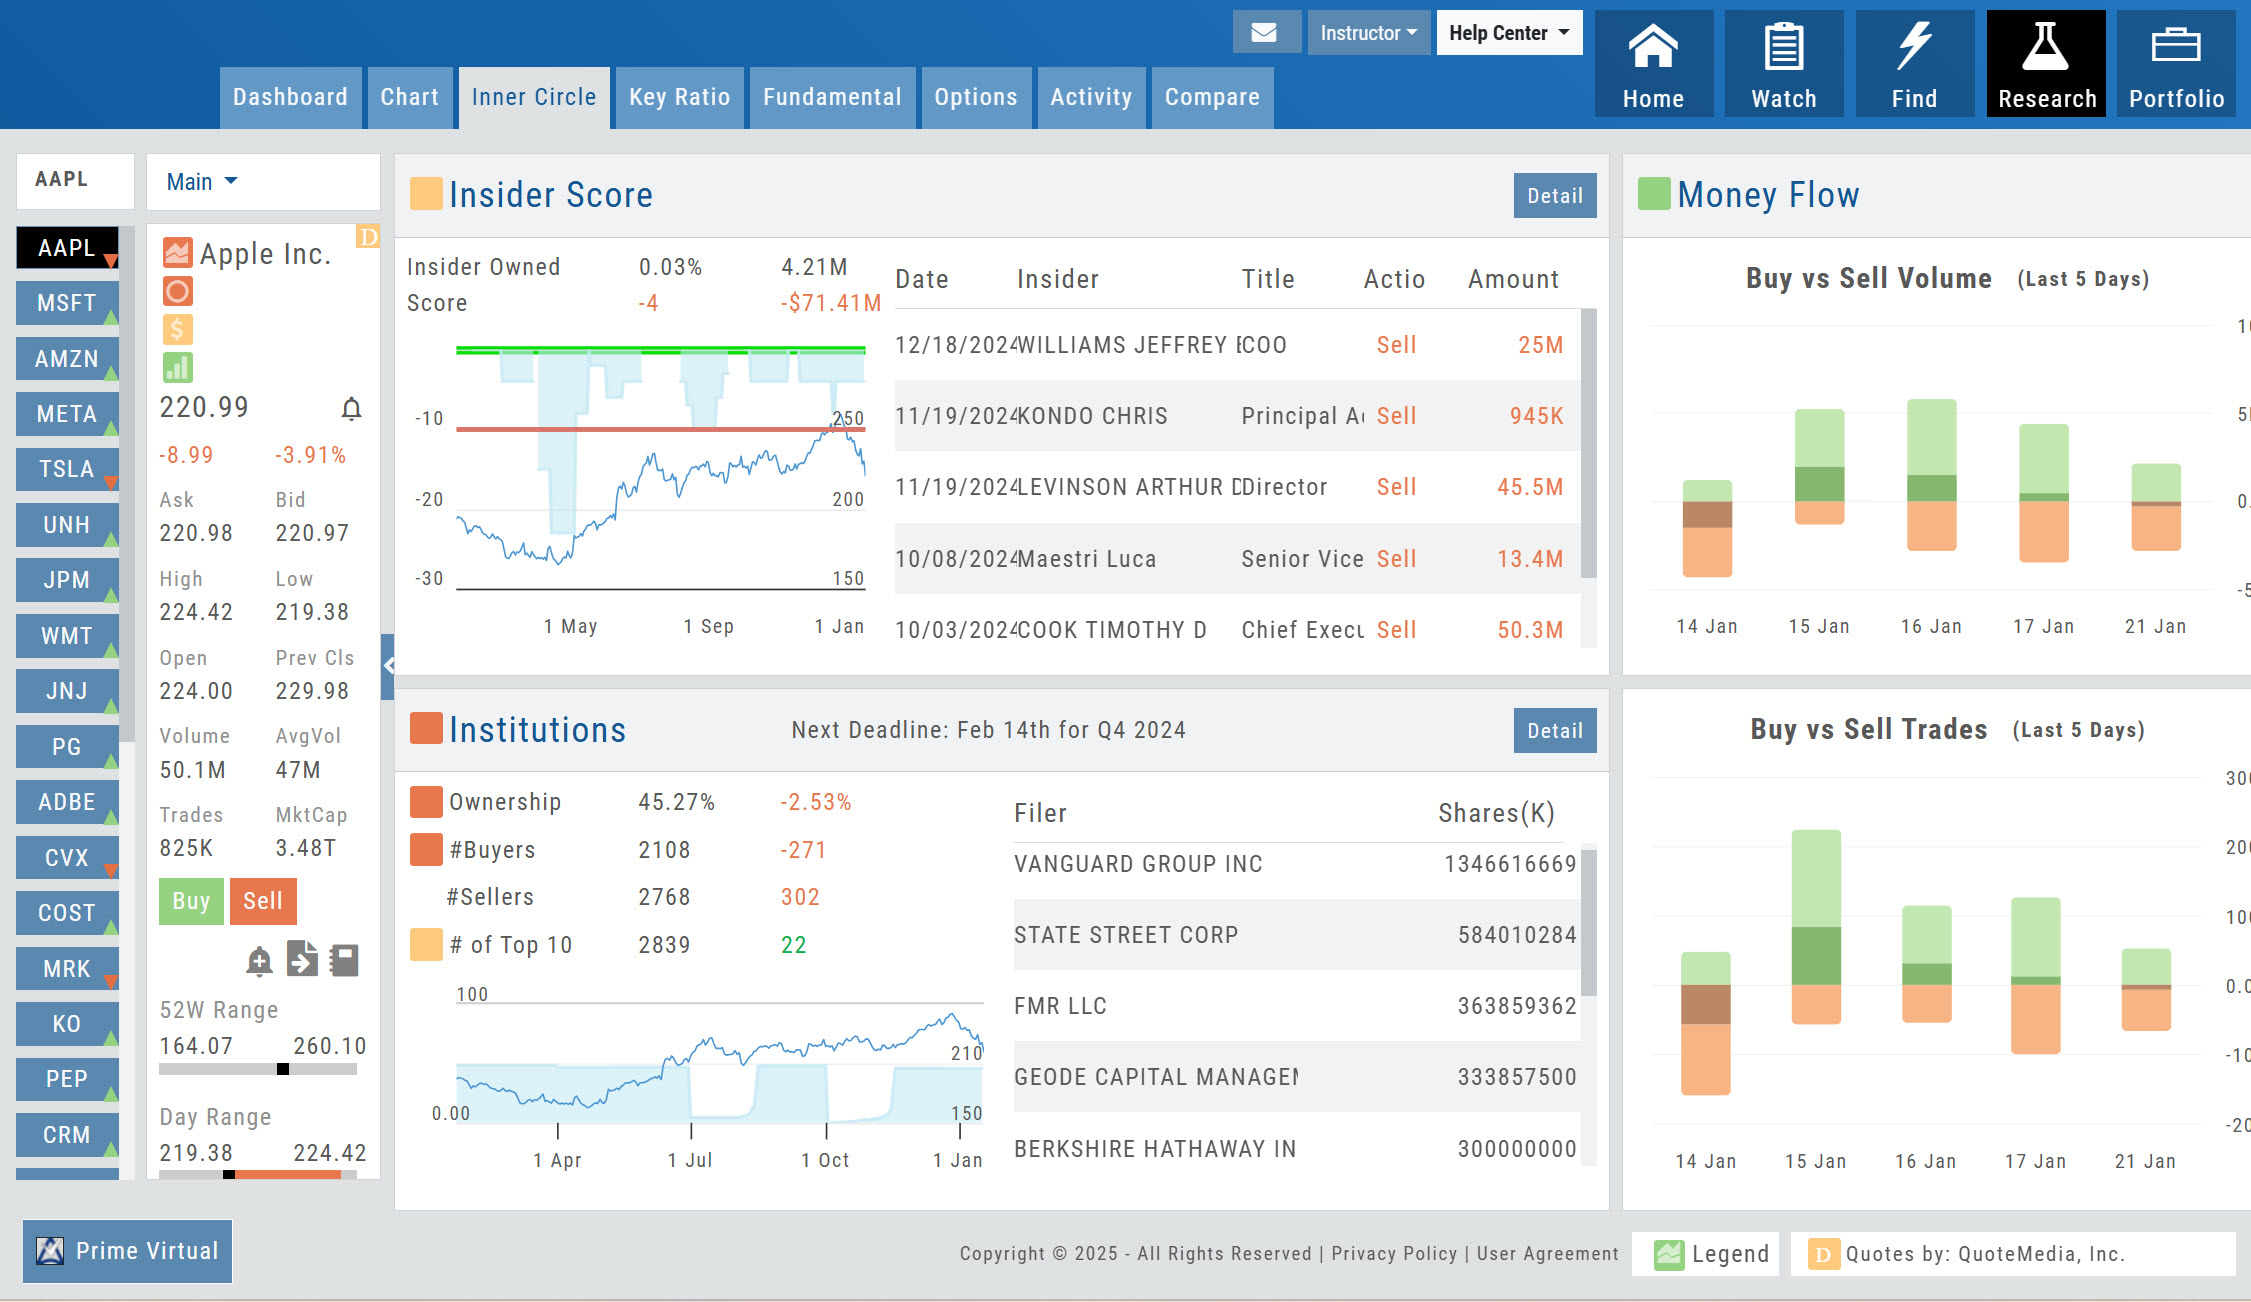Open the Instructor dropdown menu

coord(1368,33)
